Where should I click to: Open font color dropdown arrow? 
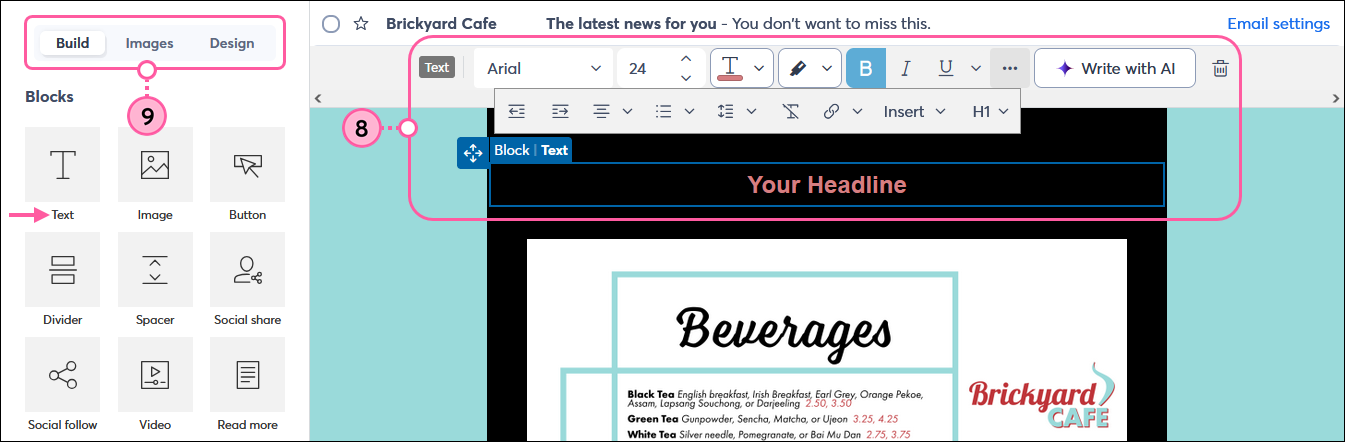[759, 68]
